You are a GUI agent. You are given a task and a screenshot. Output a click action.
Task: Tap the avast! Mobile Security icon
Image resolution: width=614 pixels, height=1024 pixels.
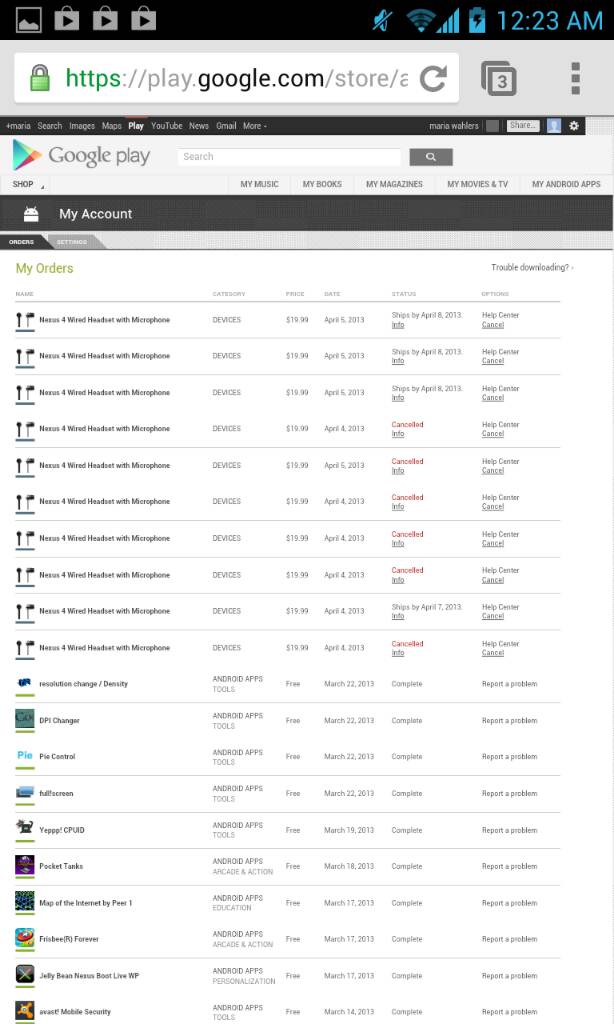[x=25, y=1011]
